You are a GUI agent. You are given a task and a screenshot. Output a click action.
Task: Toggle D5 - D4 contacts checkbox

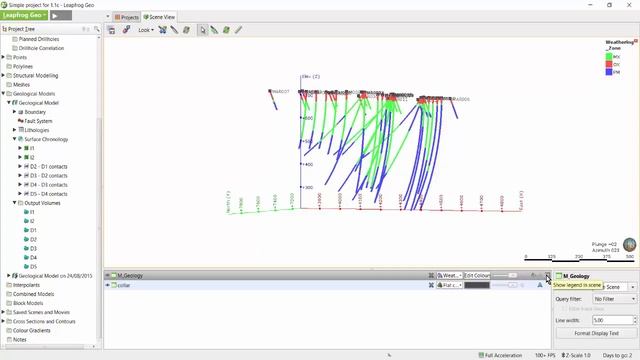[x=27, y=194]
